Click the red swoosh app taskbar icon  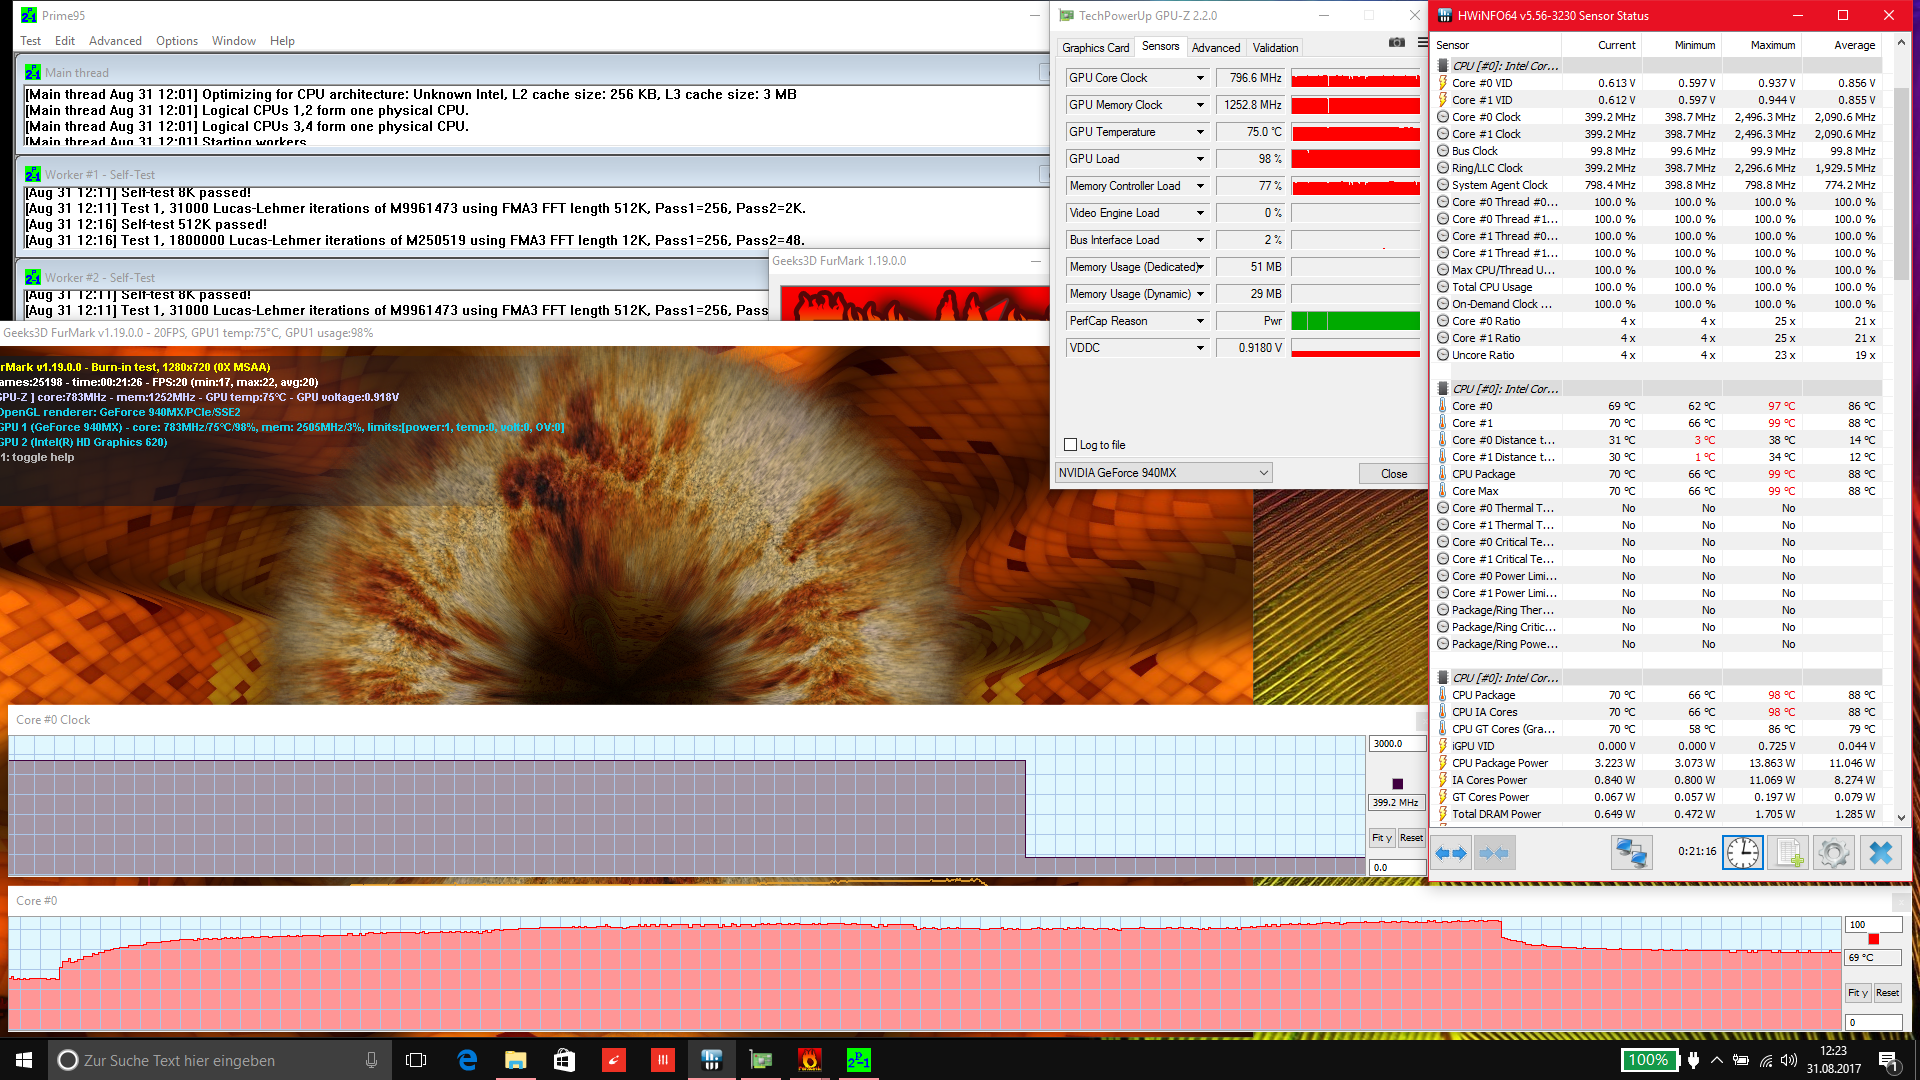point(614,1060)
